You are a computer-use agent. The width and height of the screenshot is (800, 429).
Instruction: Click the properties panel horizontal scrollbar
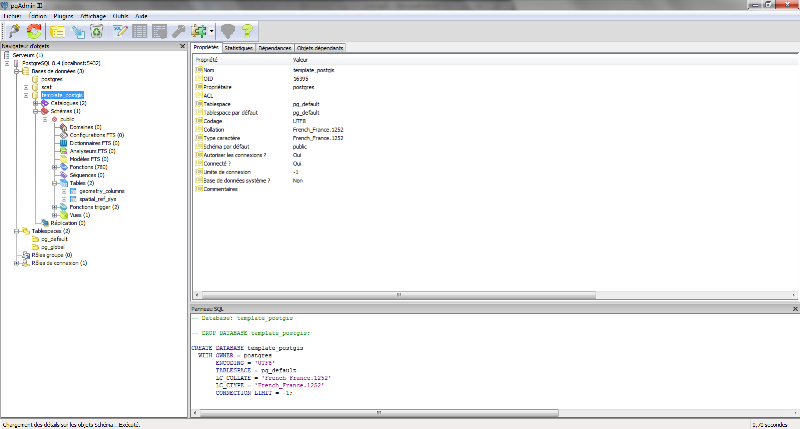[x=400, y=297]
